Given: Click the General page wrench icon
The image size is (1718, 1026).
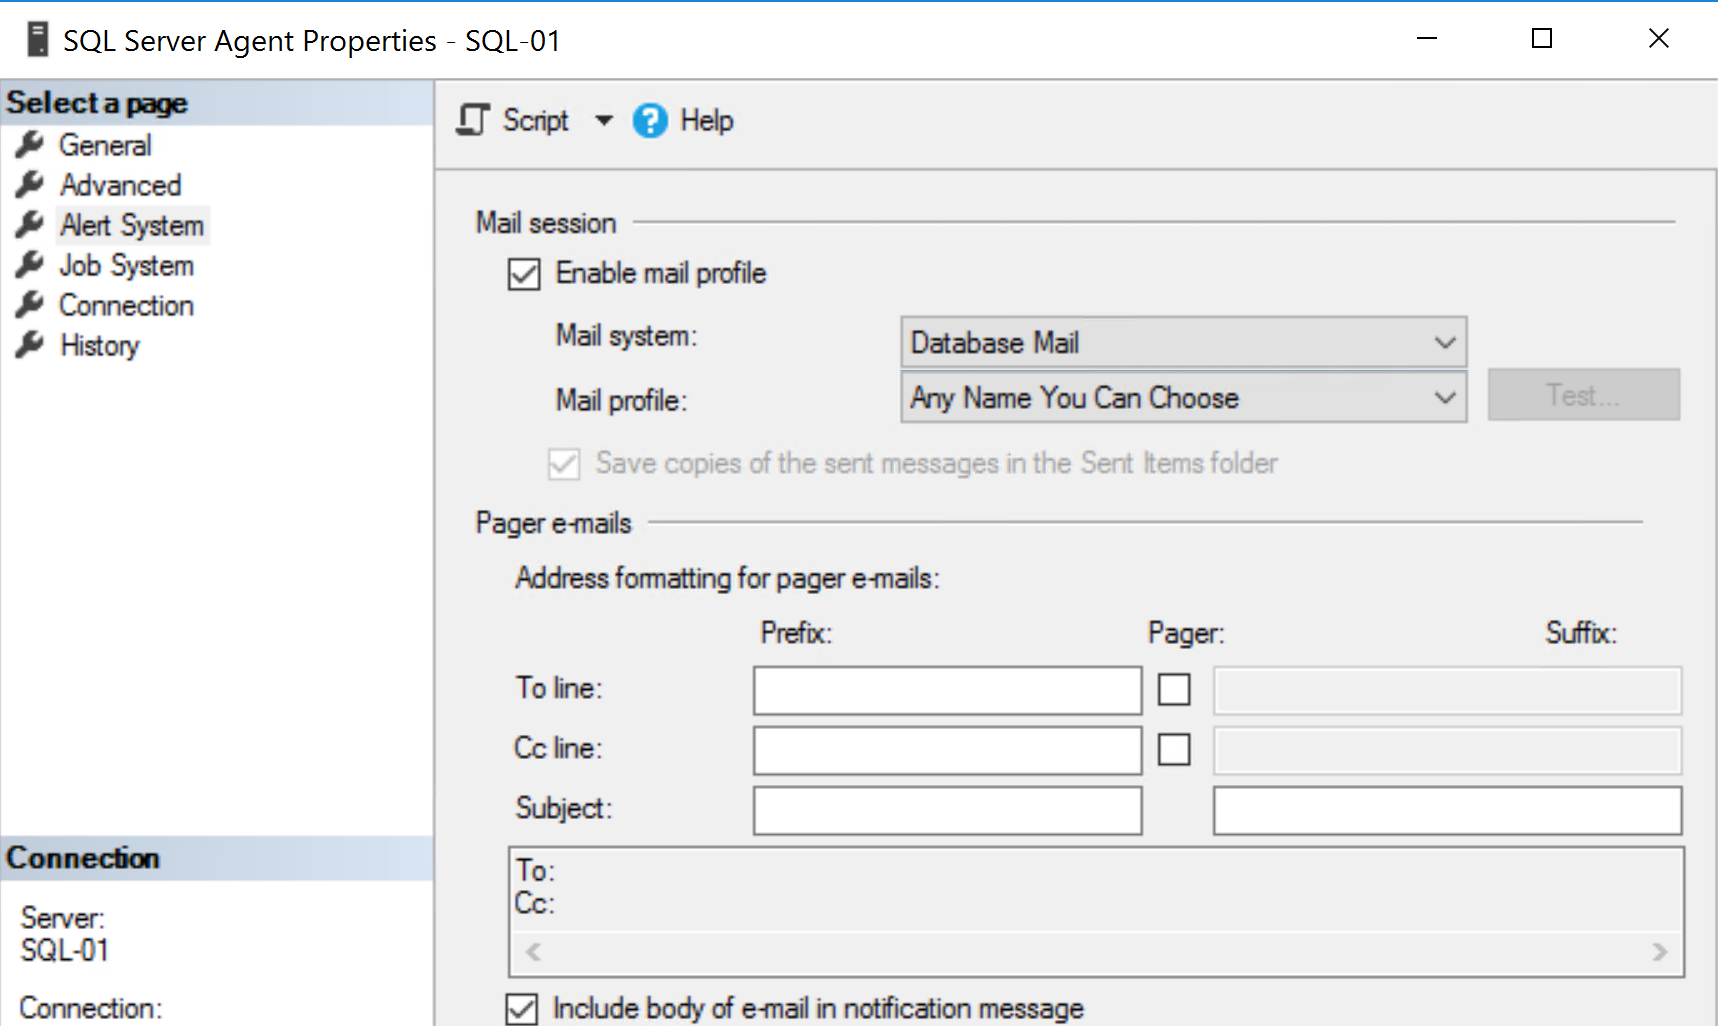Looking at the screenshot, I should (x=30, y=145).
